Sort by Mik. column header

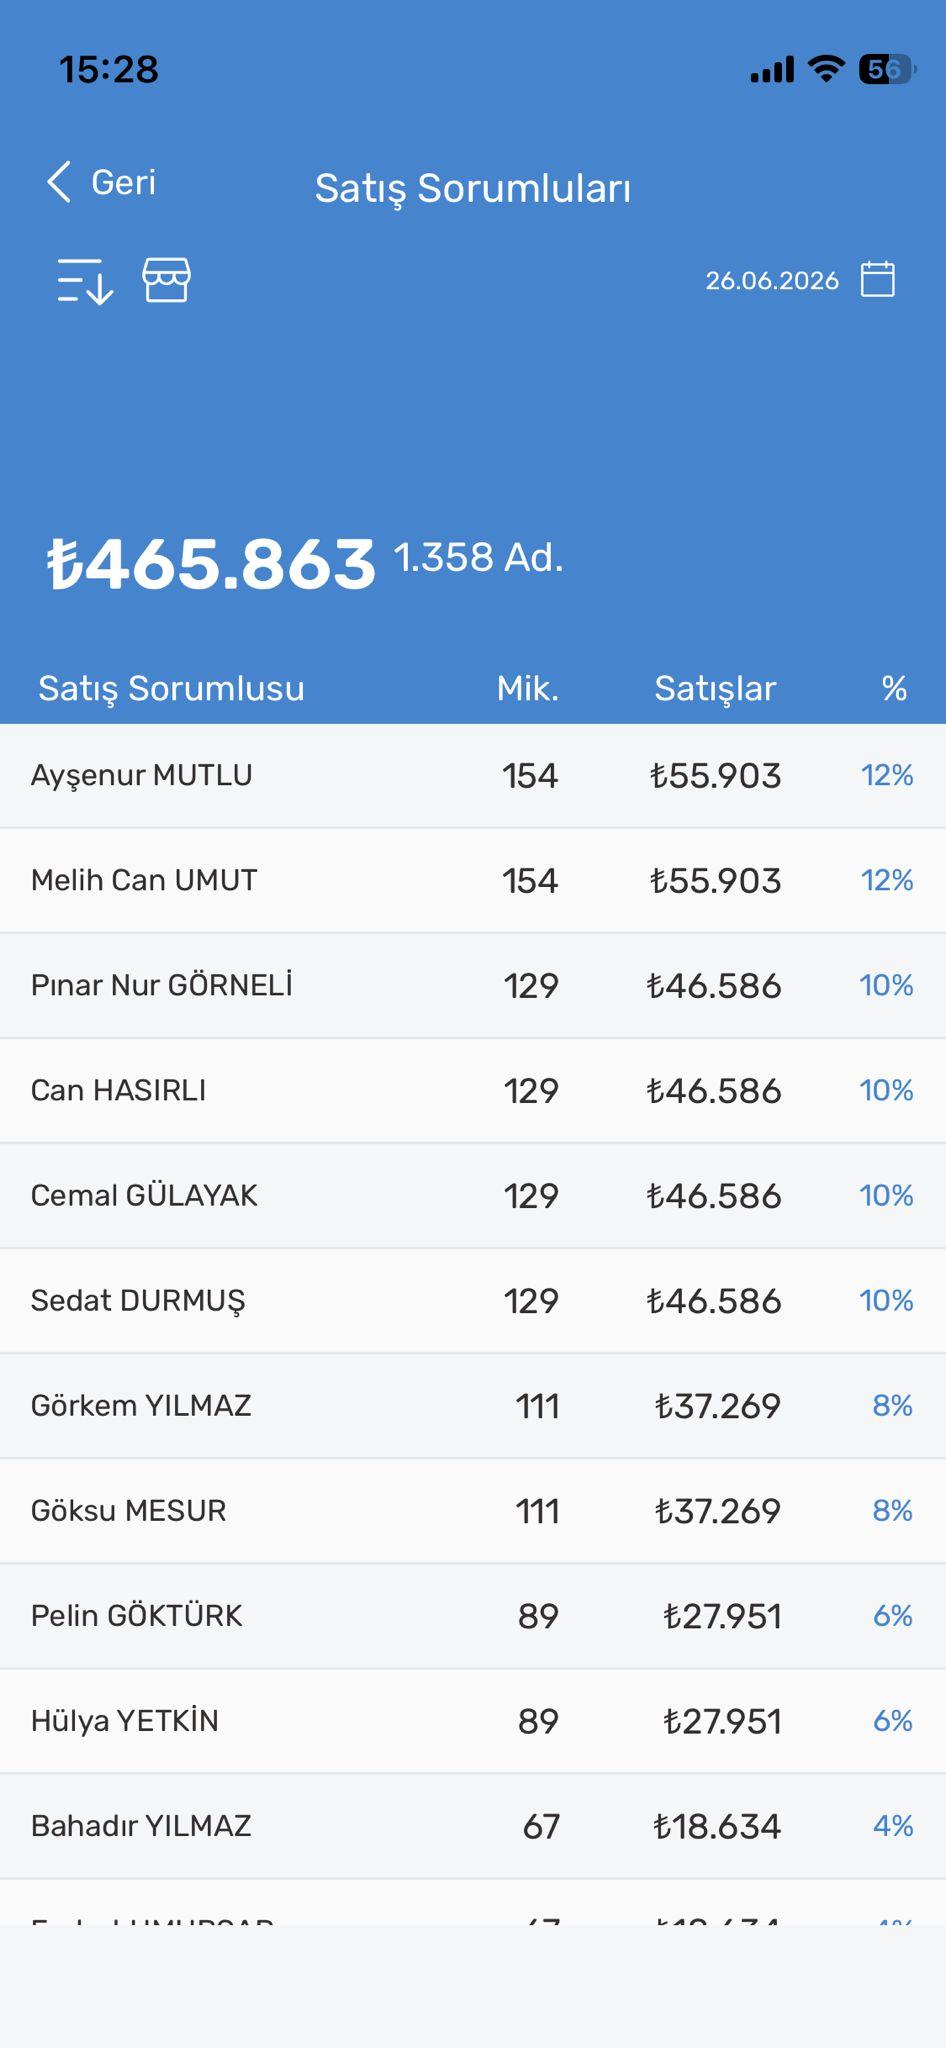click(528, 688)
